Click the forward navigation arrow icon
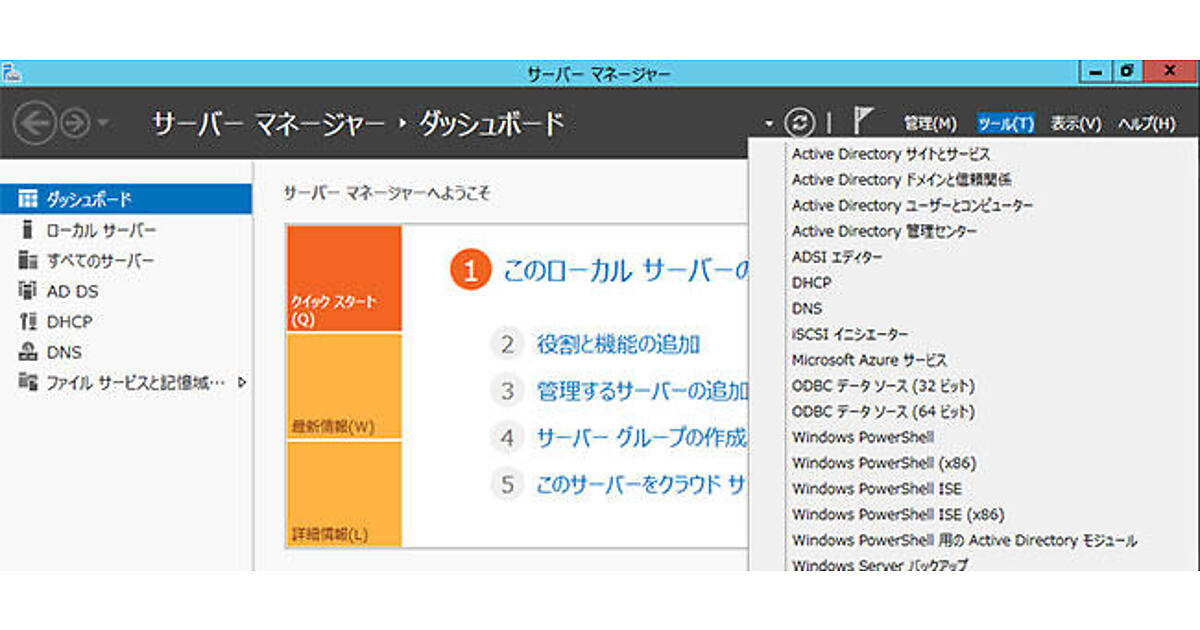The image size is (1200, 630). tap(75, 123)
